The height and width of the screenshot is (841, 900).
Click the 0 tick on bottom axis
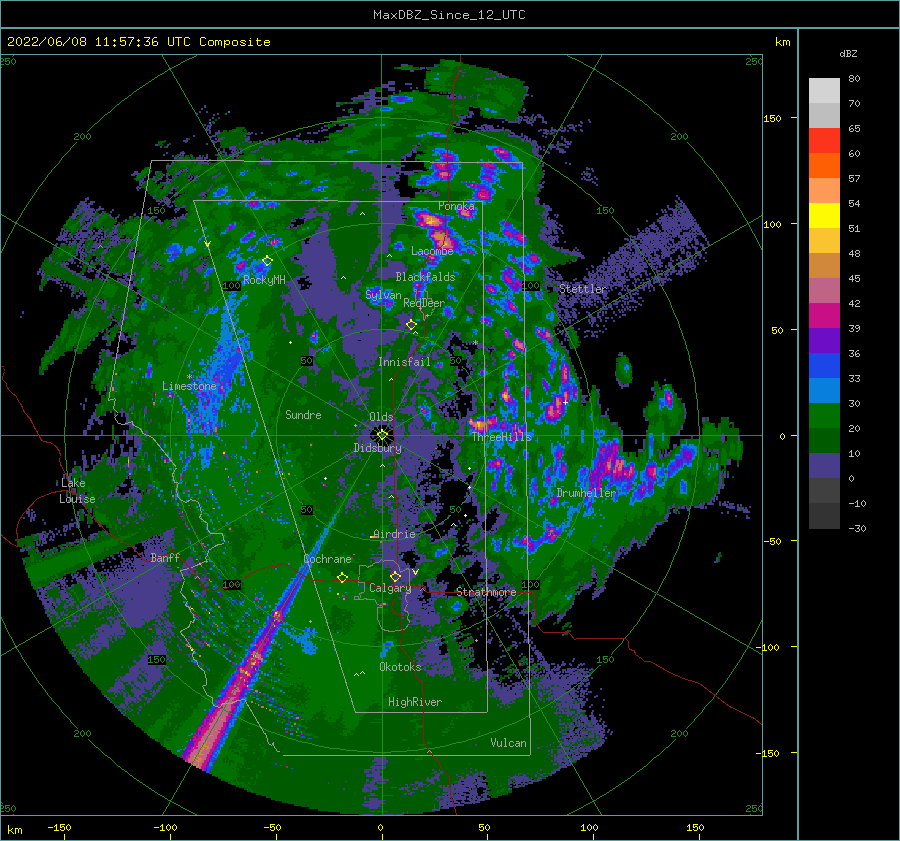pyautogui.click(x=380, y=827)
